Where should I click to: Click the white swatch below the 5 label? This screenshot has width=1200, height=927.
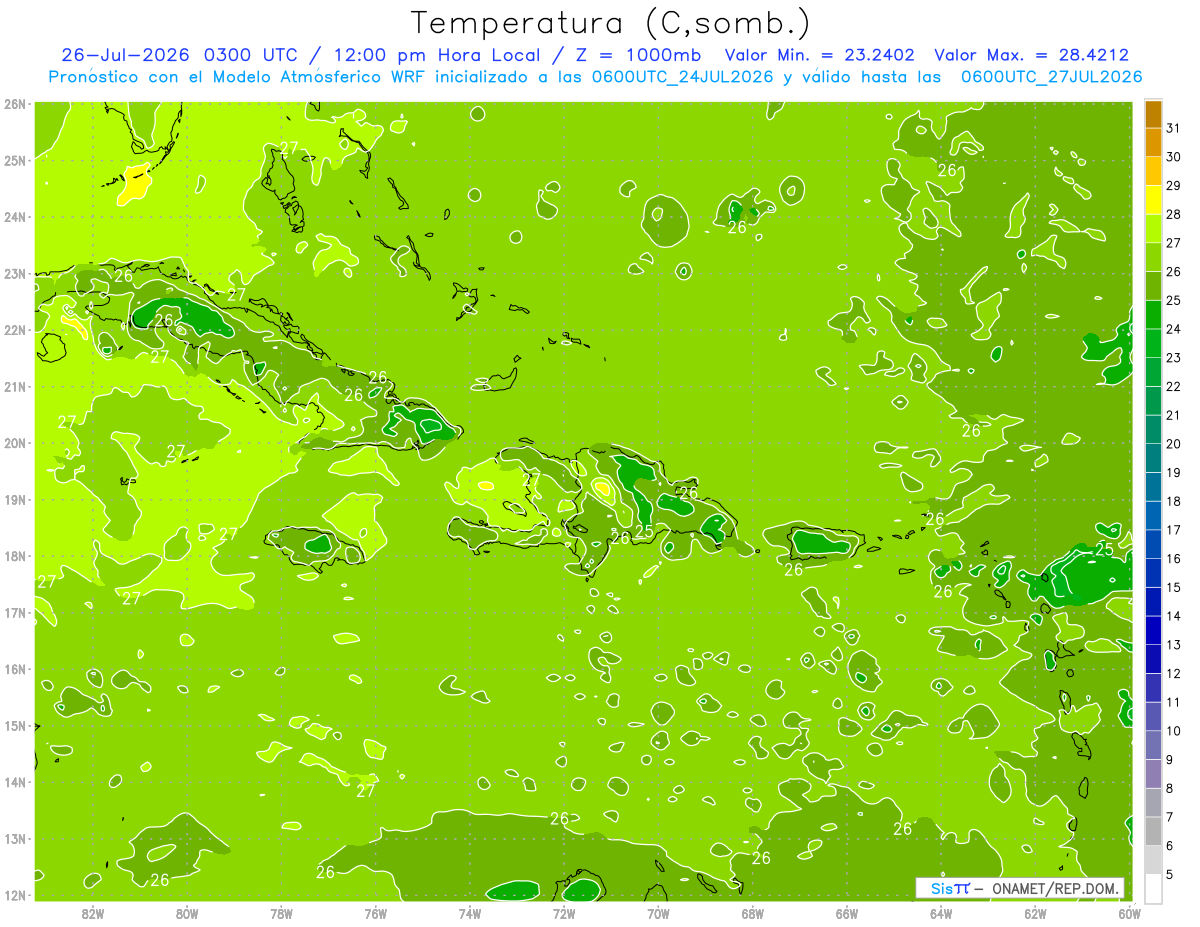coord(1153,888)
